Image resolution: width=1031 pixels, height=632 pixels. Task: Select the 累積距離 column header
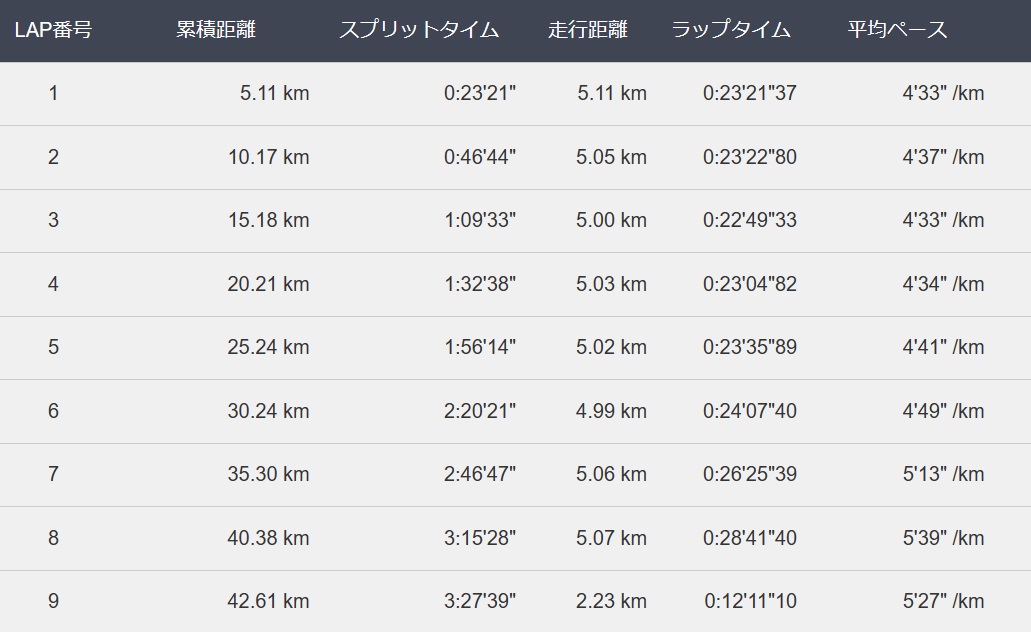point(216,30)
